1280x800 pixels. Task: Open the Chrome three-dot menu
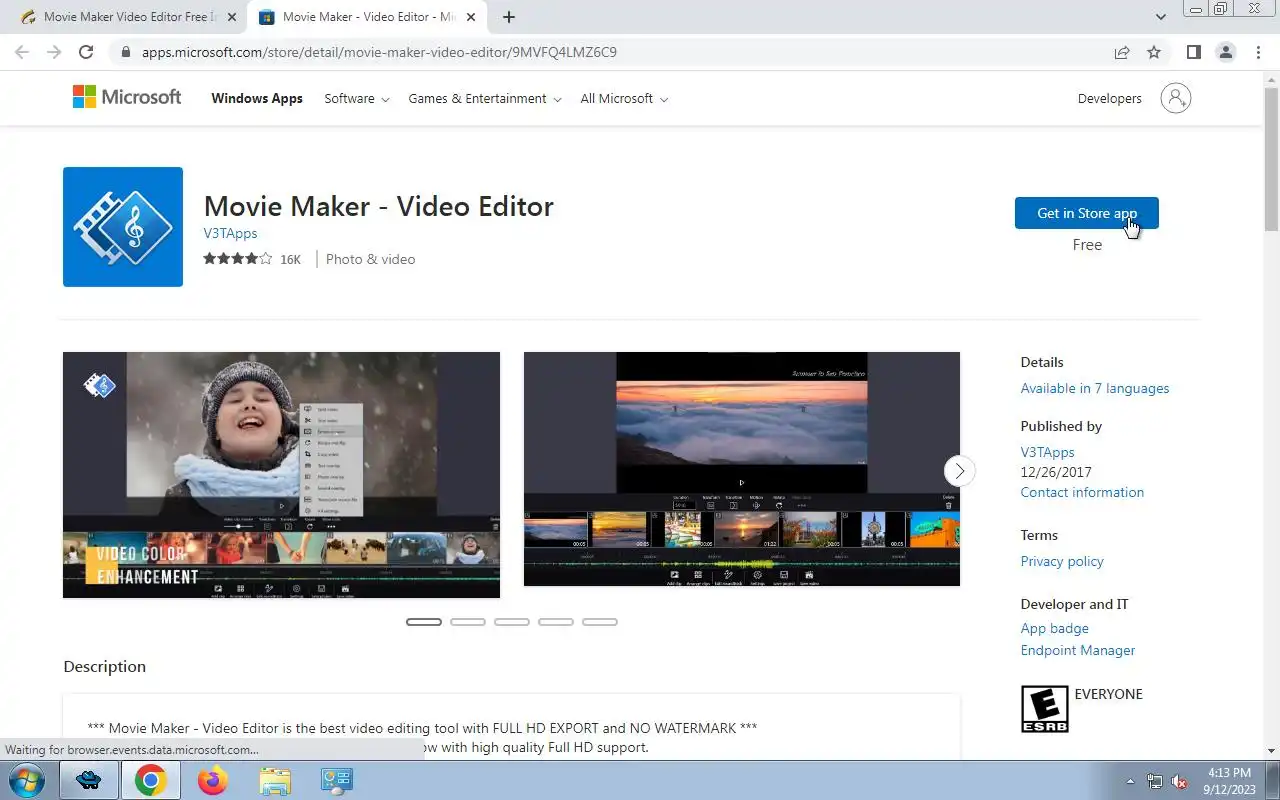1258,52
